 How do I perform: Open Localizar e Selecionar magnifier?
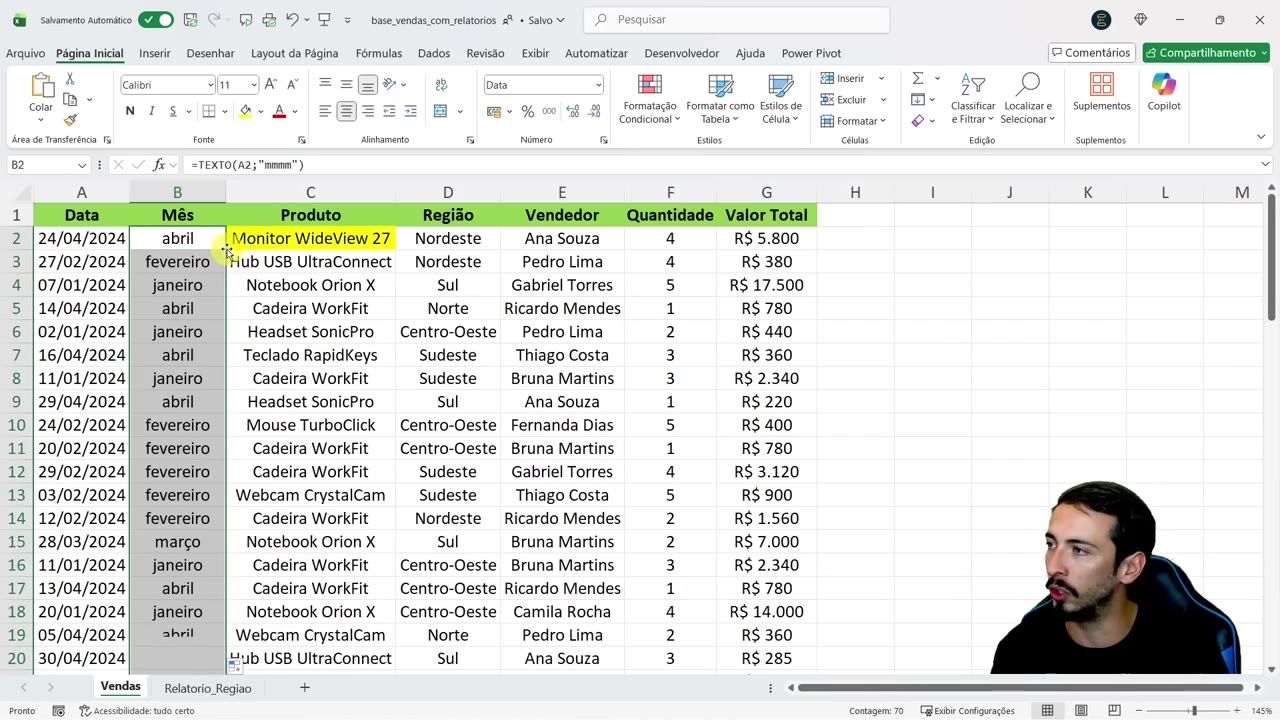point(1029,98)
